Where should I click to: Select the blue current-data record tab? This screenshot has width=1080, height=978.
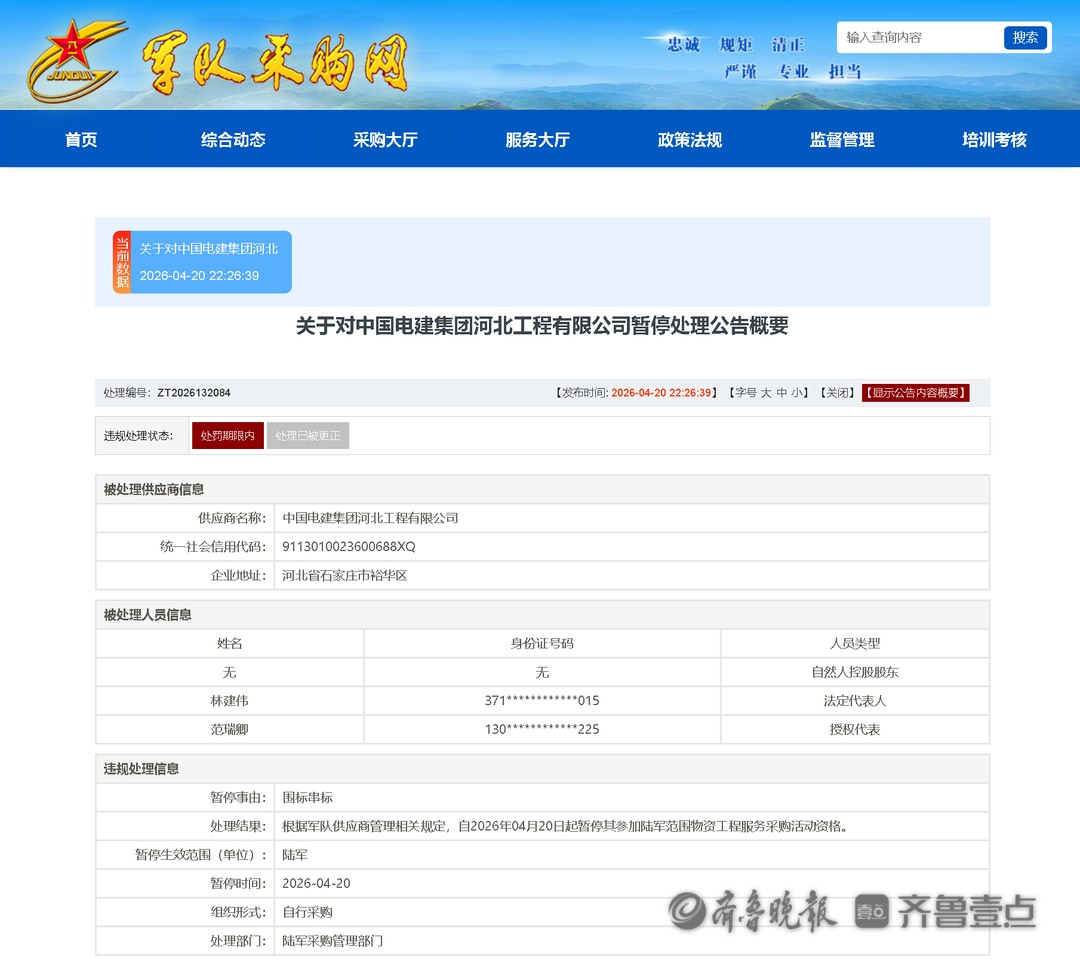point(211,262)
